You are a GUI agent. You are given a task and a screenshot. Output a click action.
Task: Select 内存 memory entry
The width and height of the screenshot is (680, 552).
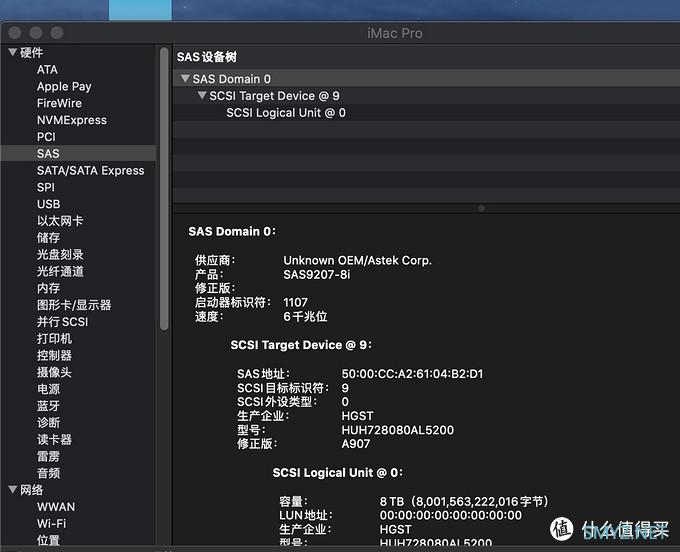[49, 288]
